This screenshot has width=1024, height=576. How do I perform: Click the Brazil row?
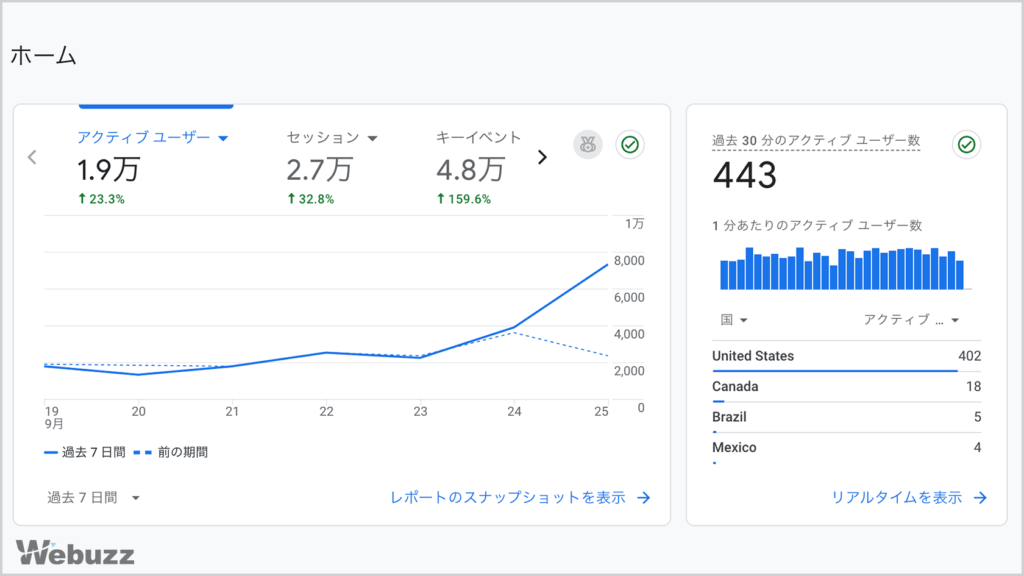[x=846, y=418]
